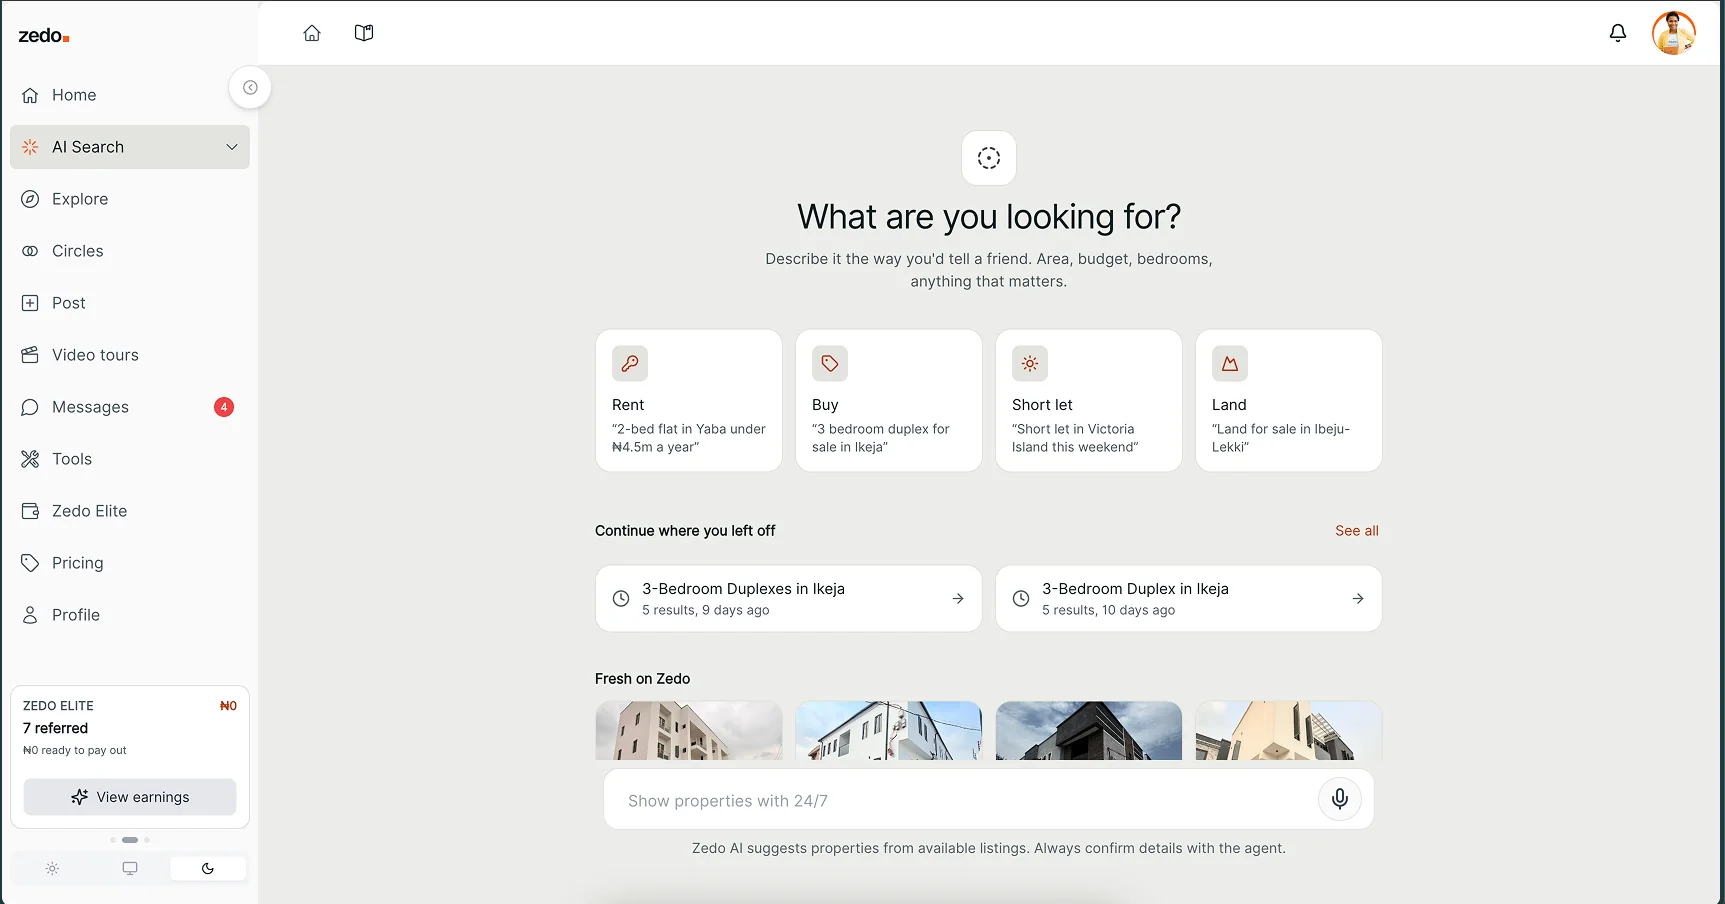Viewport: 1725px width, 904px height.
Task: Expand the AI Search chevron
Action: tap(232, 147)
